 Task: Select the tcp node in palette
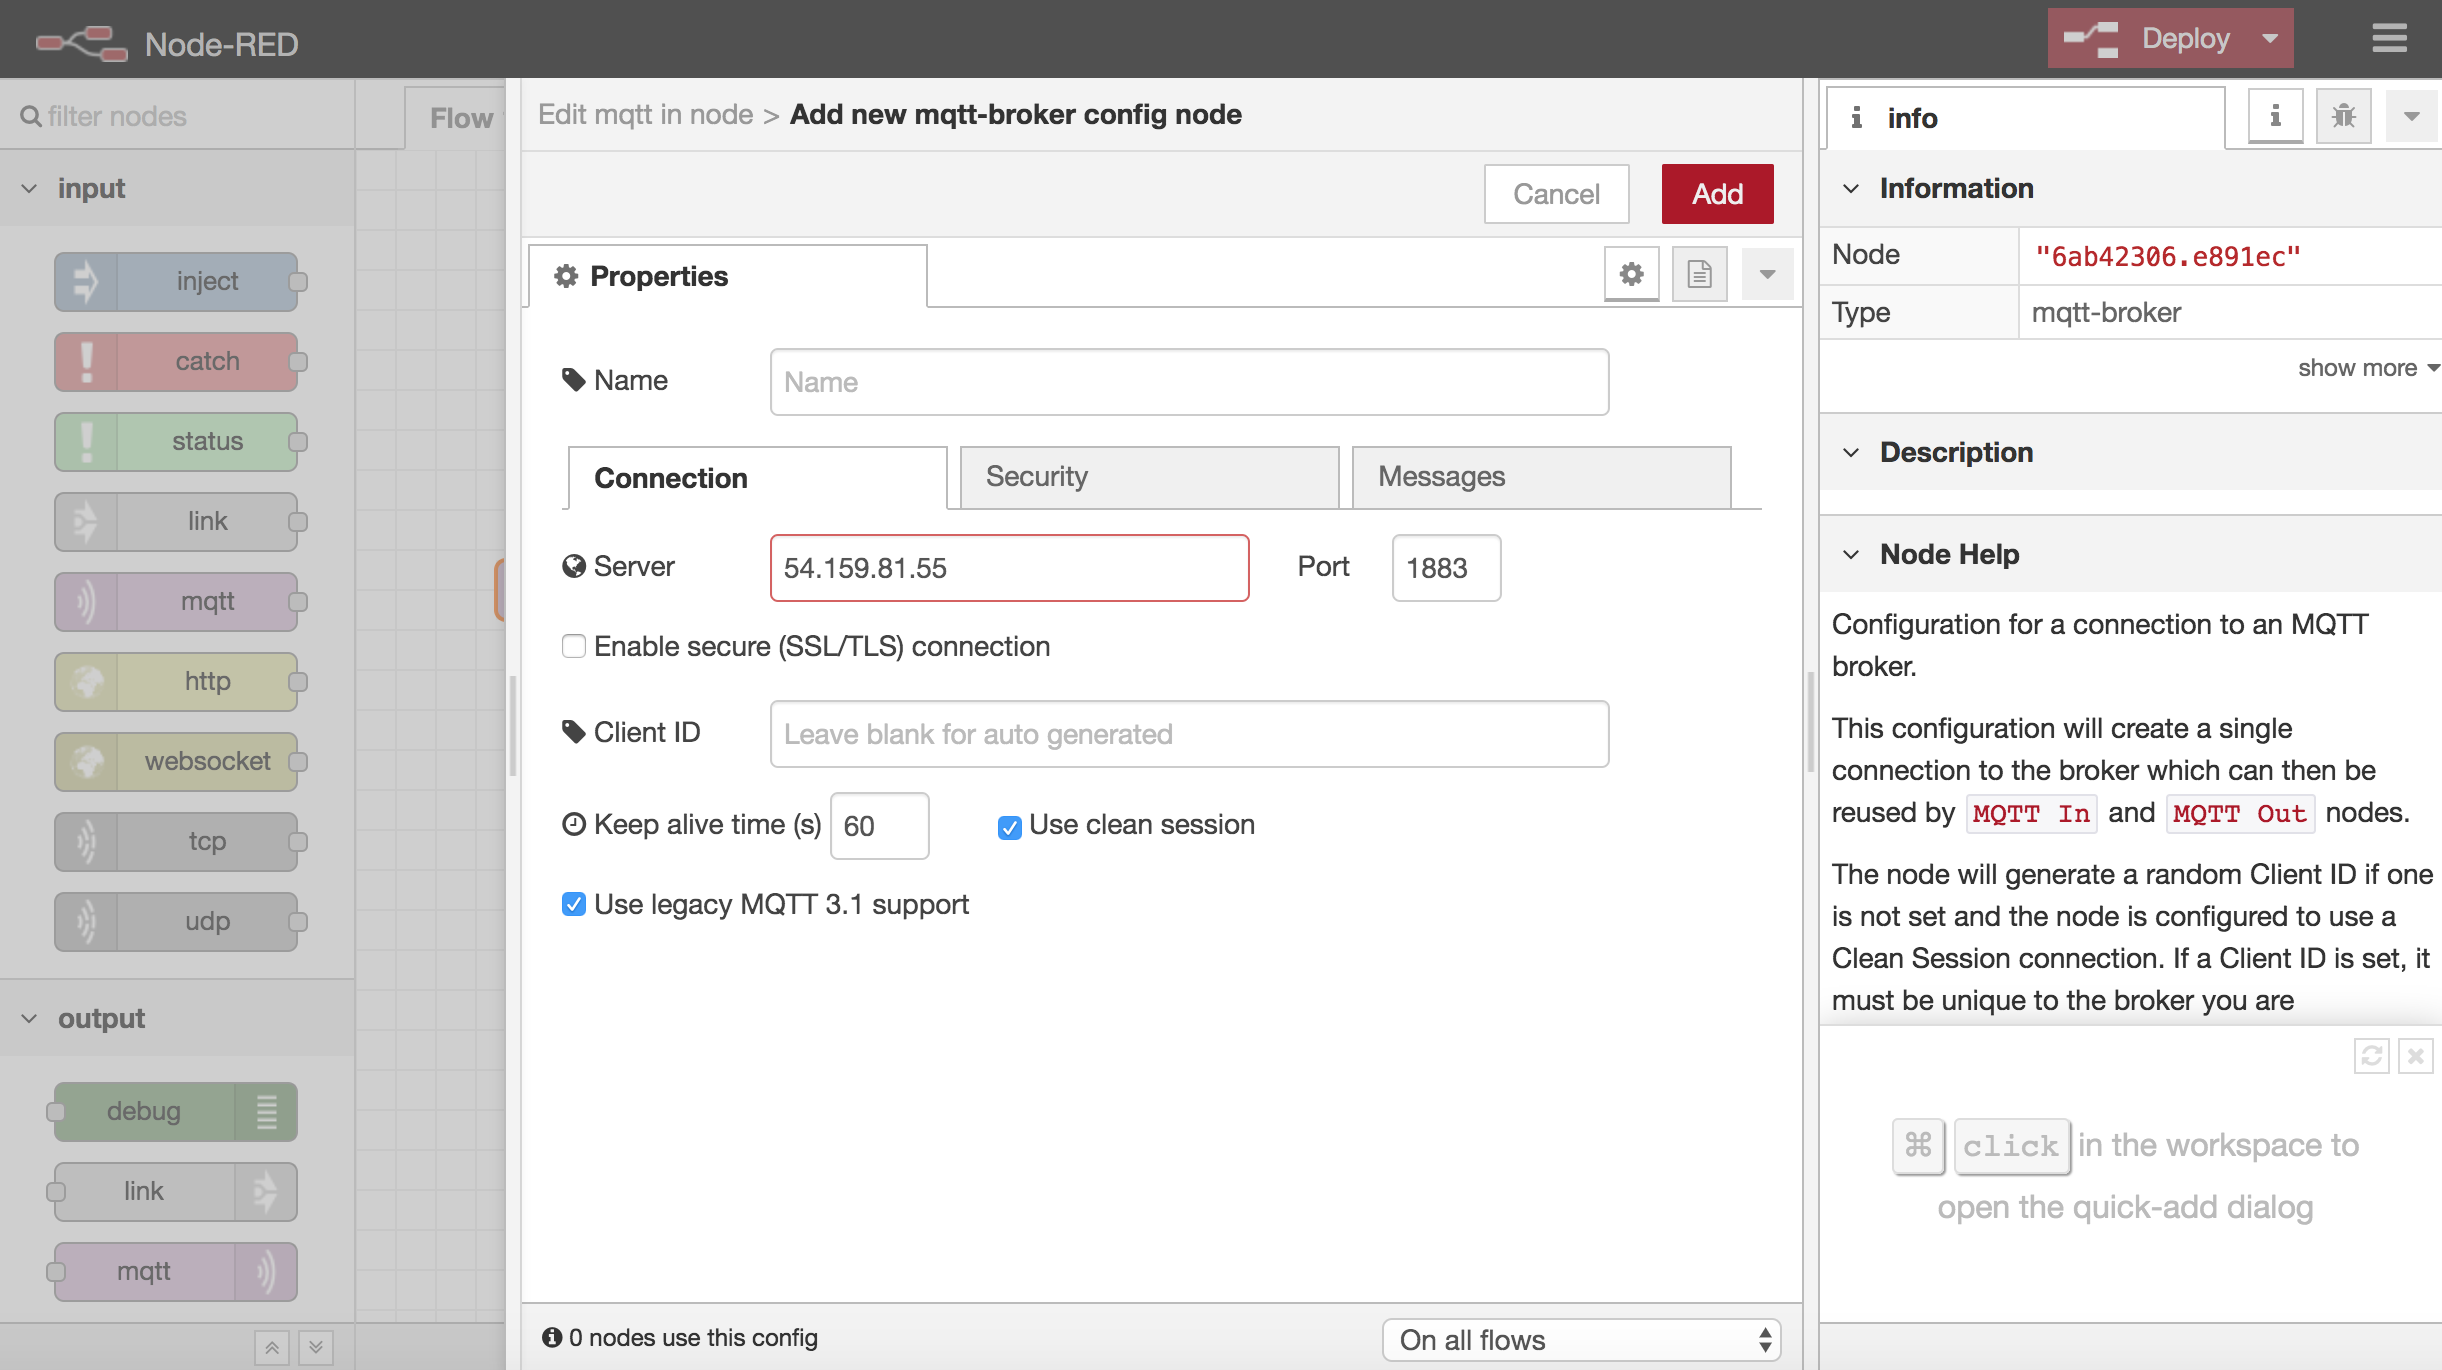click(177, 841)
